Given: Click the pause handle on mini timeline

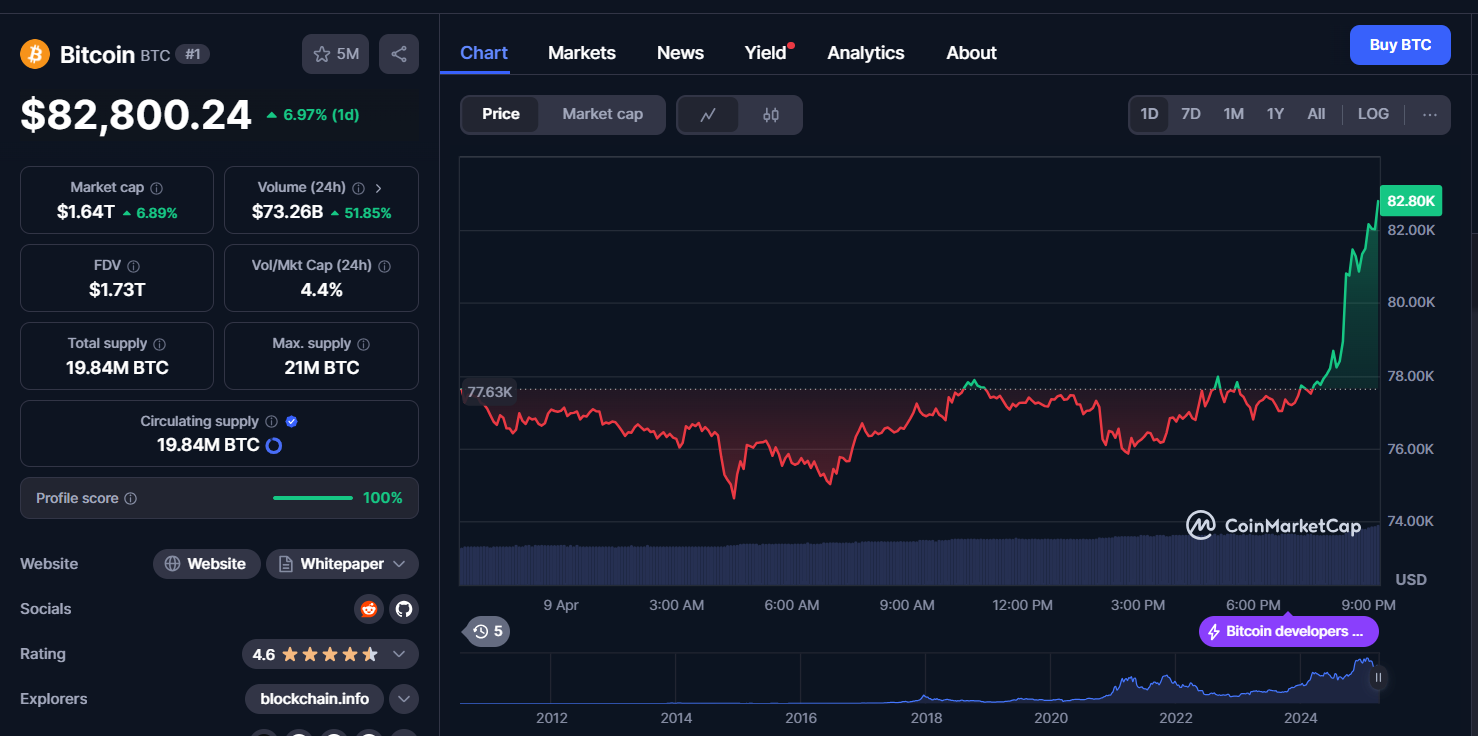Looking at the screenshot, I should [1378, 677].
